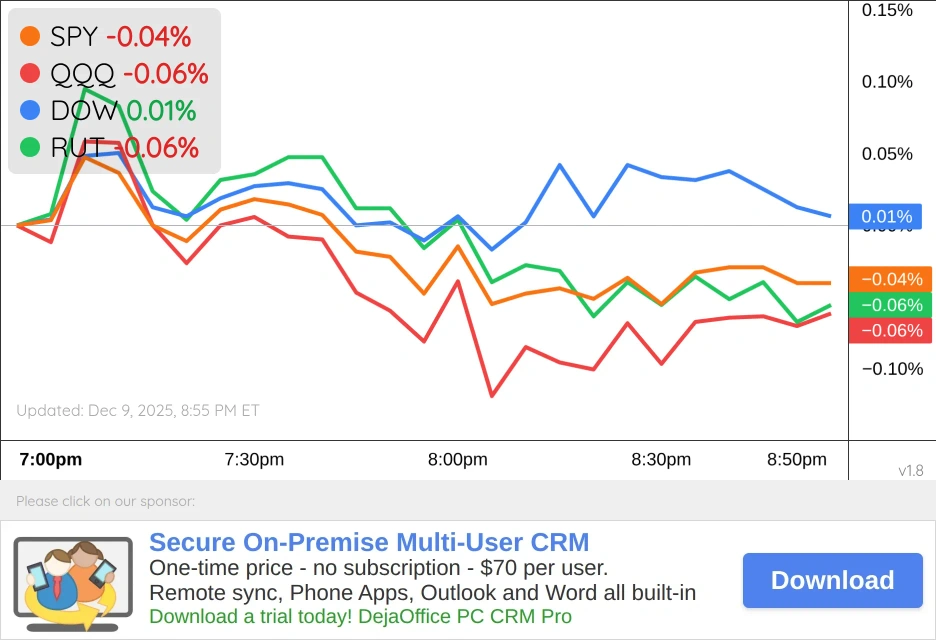Image resolution: width=936 pixels, height=640 pixels.
Task: Click the green RUT legend dot
Action: pos(30,147)
